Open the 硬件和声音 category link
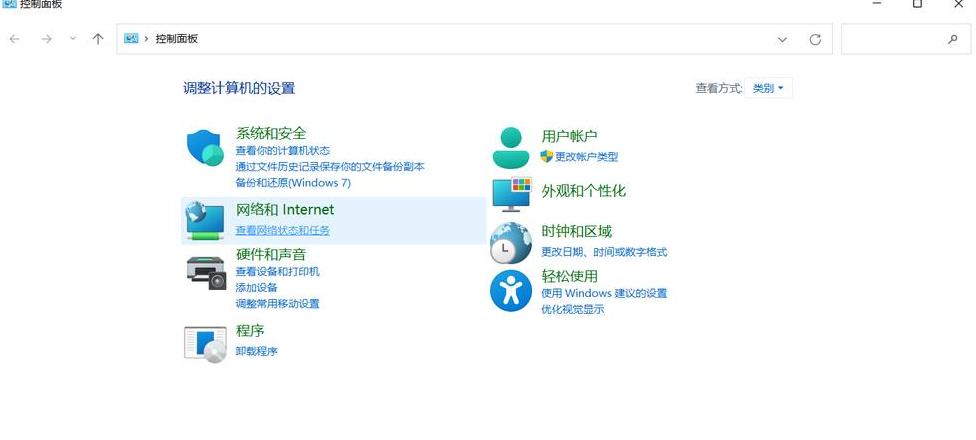Viewport: 976px width, 440px height. (x=271, y=255)
